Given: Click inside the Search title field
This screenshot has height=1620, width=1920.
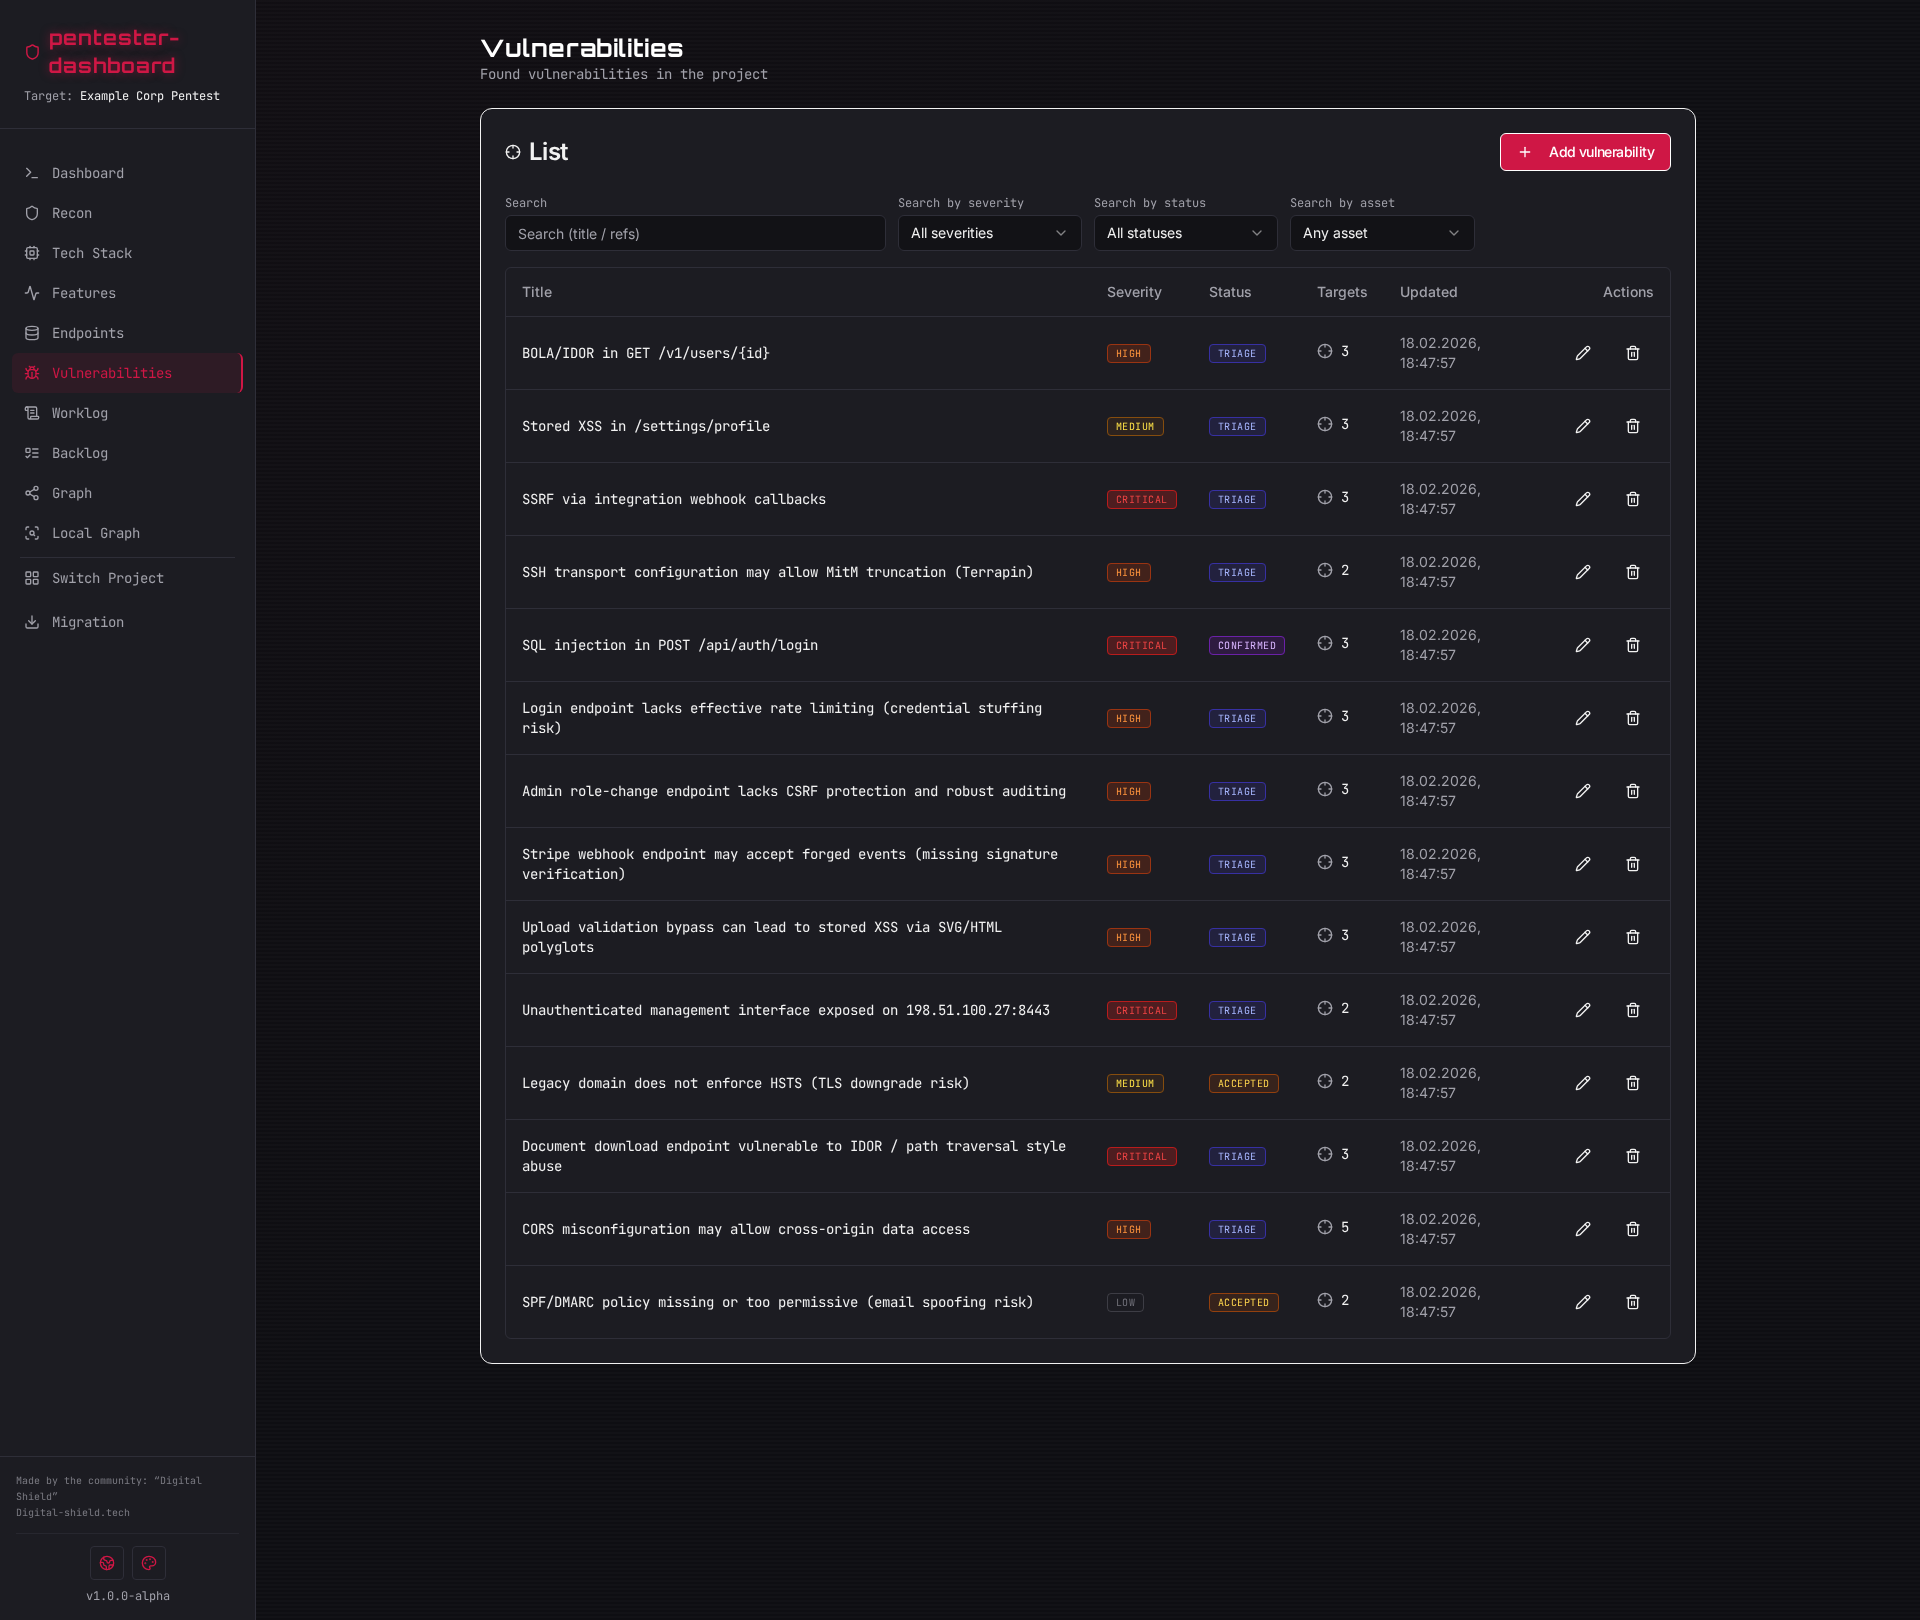Looking at the screenshot, I should click(694, 233).
